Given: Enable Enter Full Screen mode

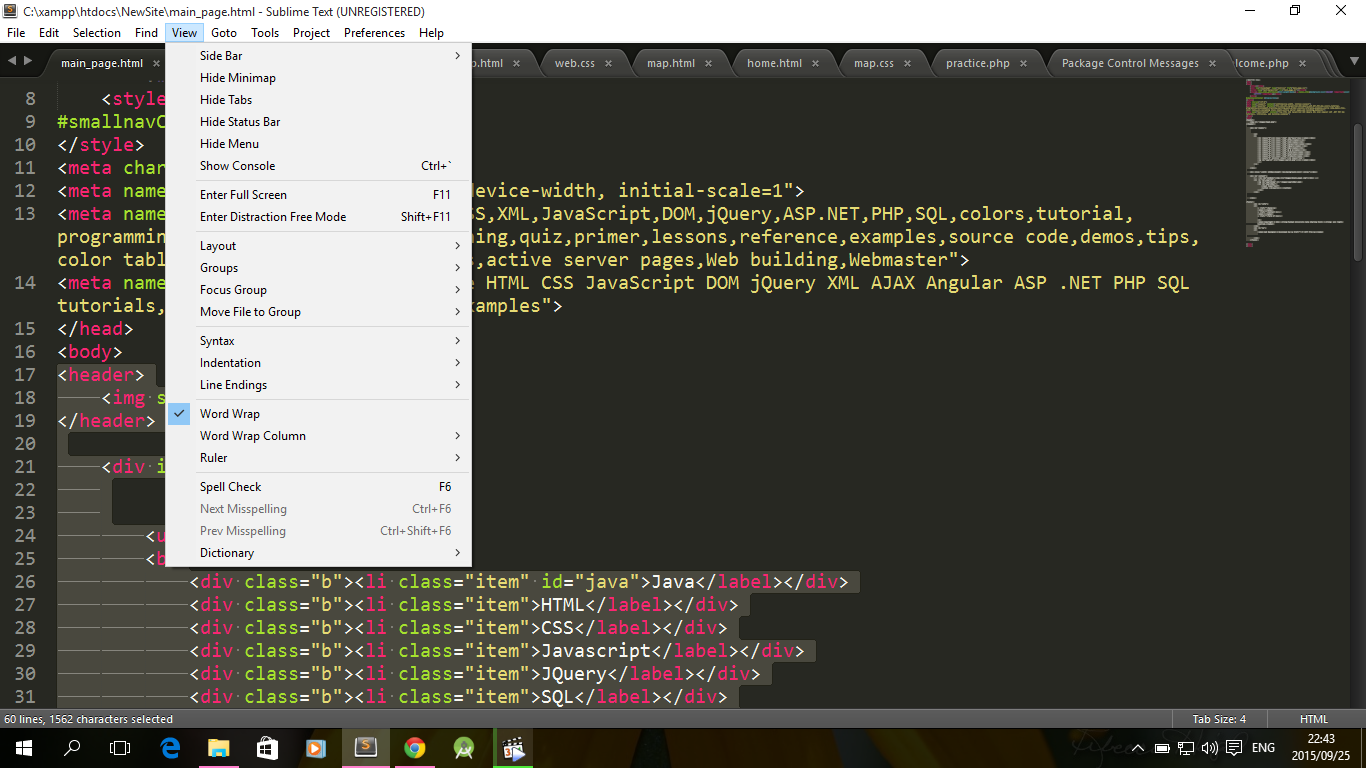Looking at the screenshot, I should (x=318, y=195).
